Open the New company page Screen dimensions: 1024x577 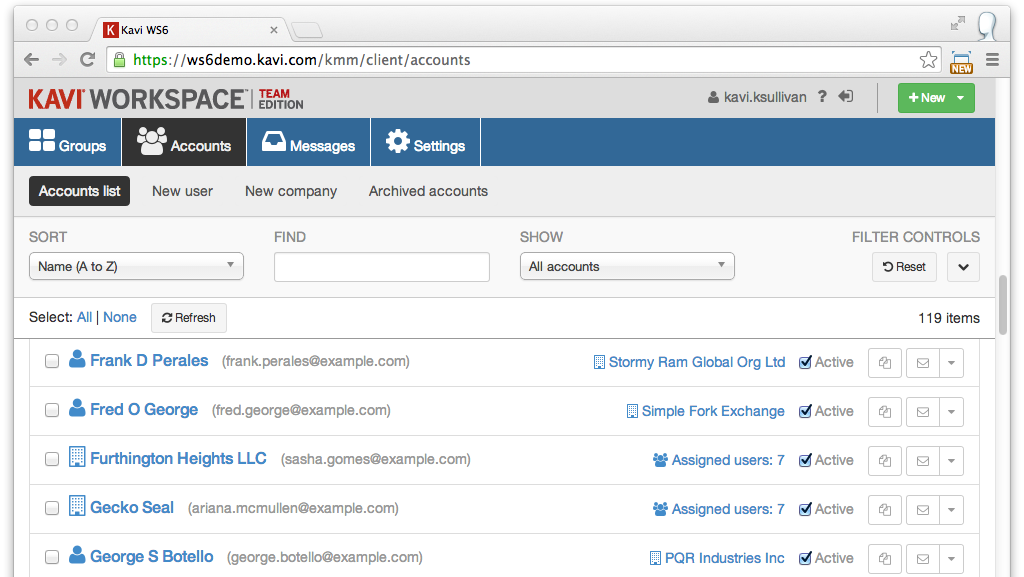(x=290, y=191)
